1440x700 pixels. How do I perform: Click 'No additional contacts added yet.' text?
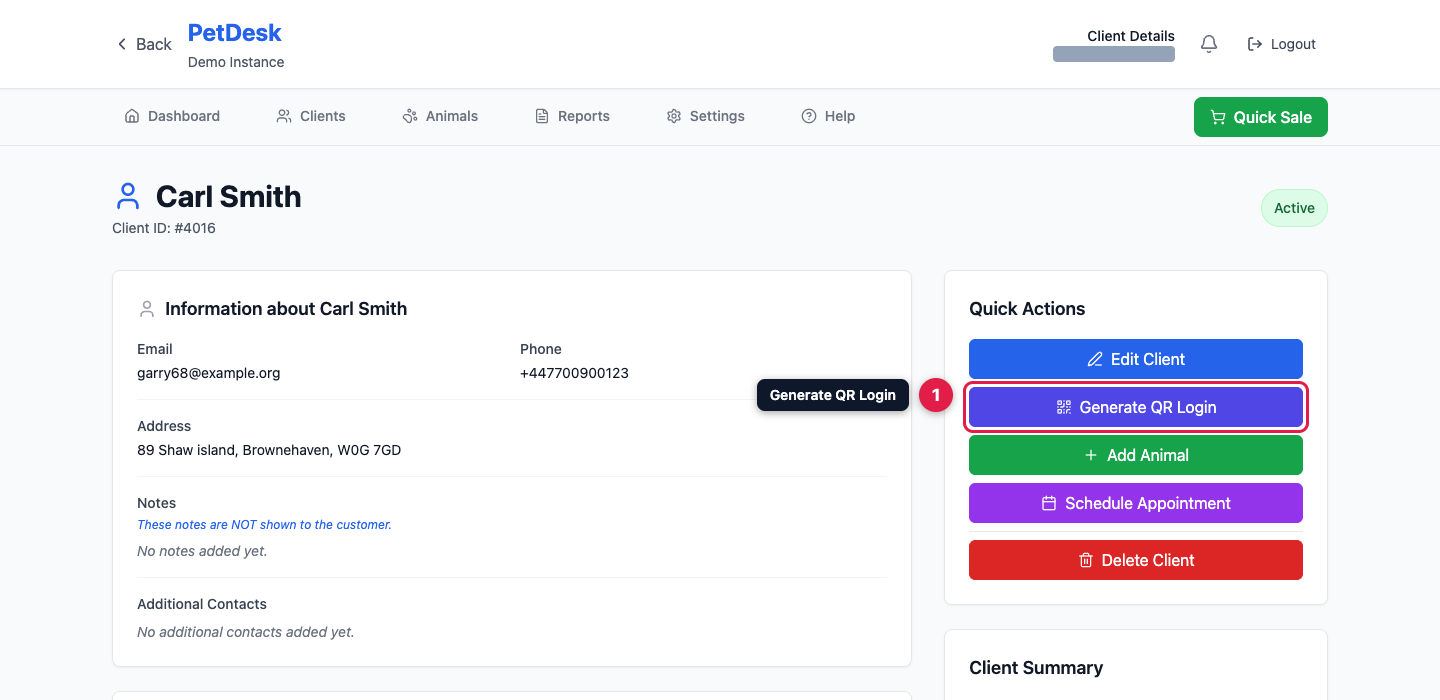246,632
